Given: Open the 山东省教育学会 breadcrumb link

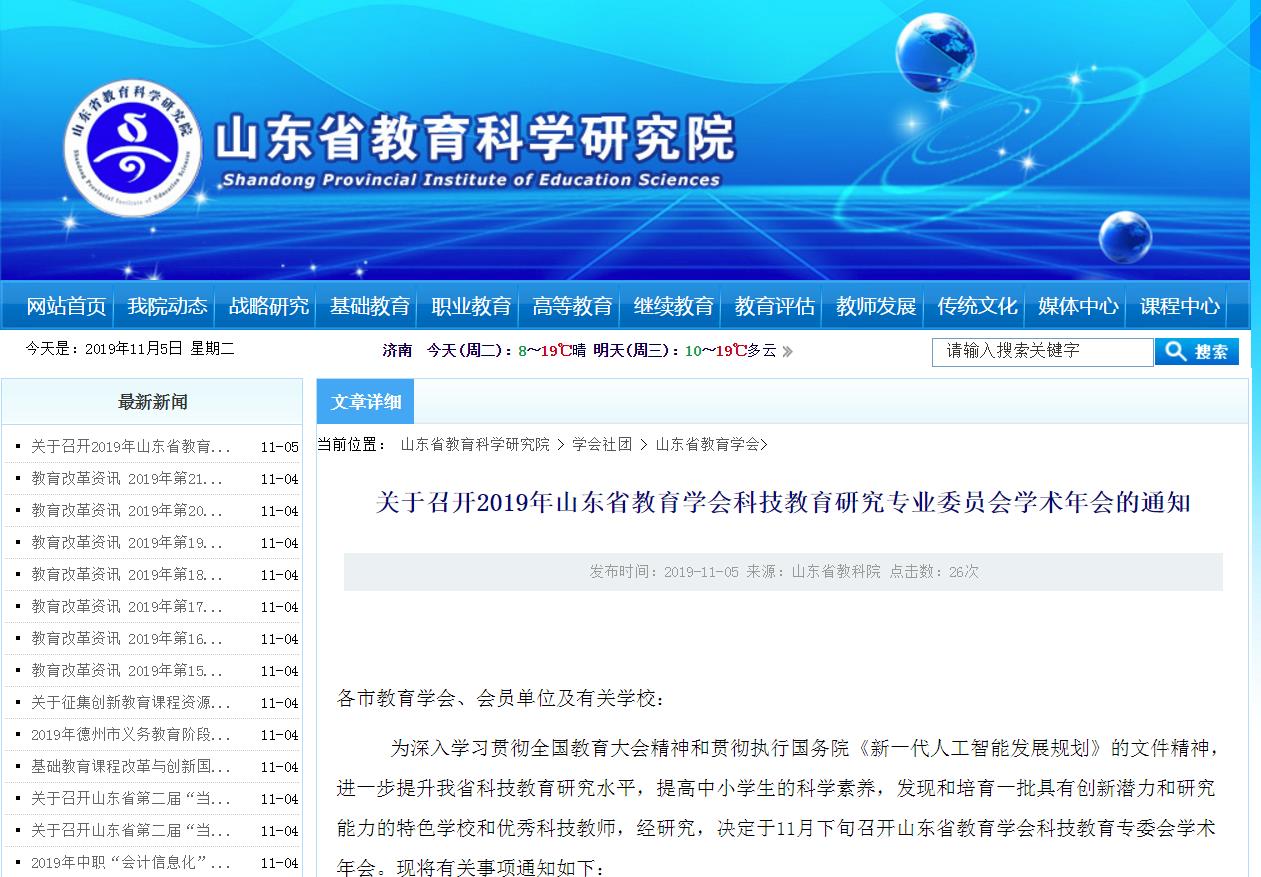Looking at the screenshot, I should tap(708, 445).
